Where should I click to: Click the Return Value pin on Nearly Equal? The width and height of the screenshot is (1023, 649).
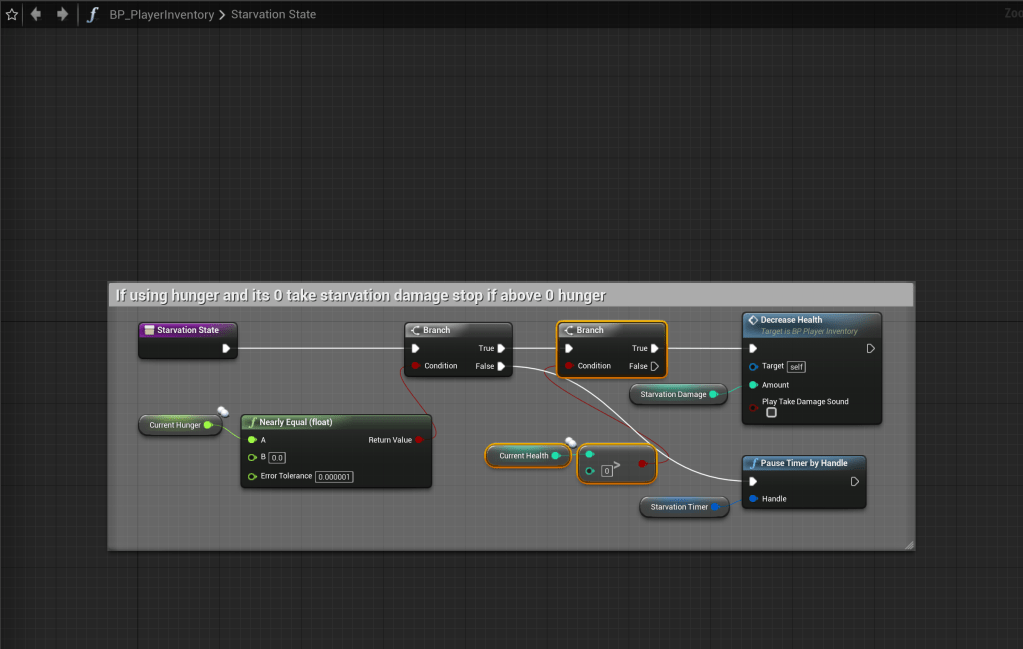(x=419, y=439)
